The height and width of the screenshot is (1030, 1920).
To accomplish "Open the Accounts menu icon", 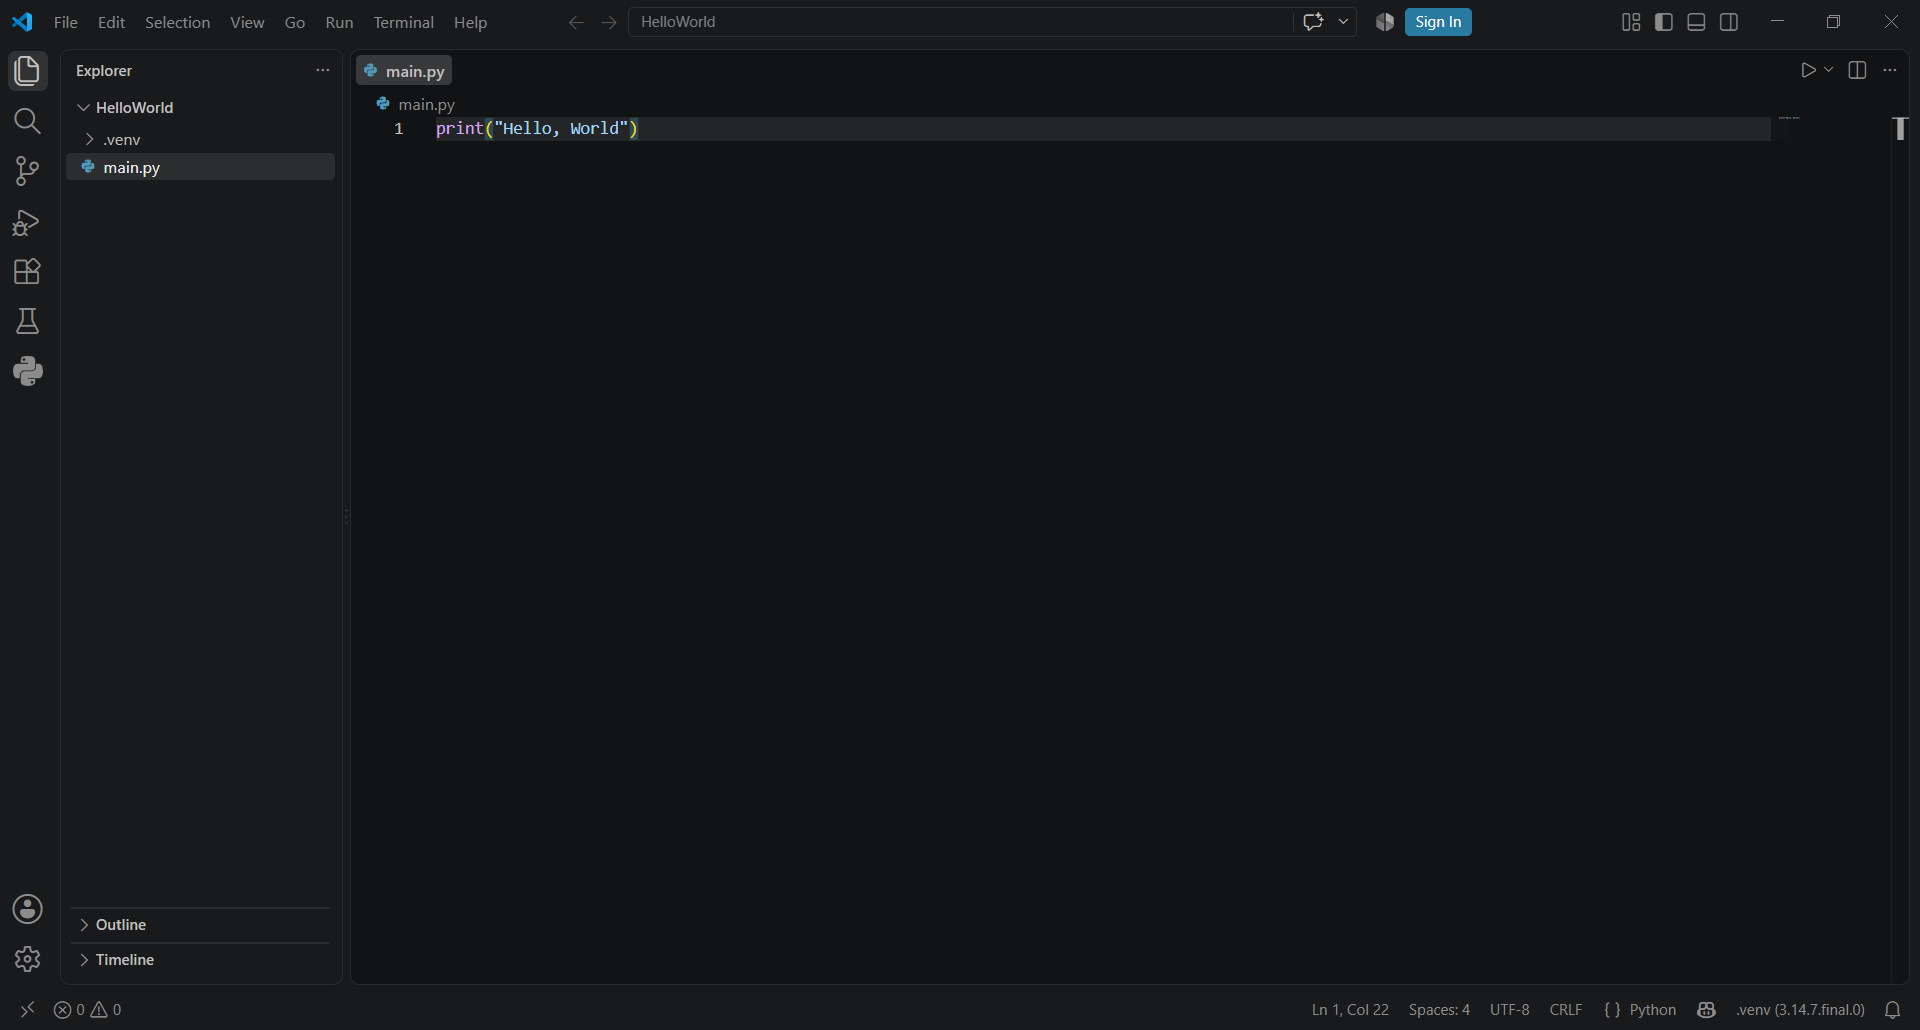I will (28, 909).
